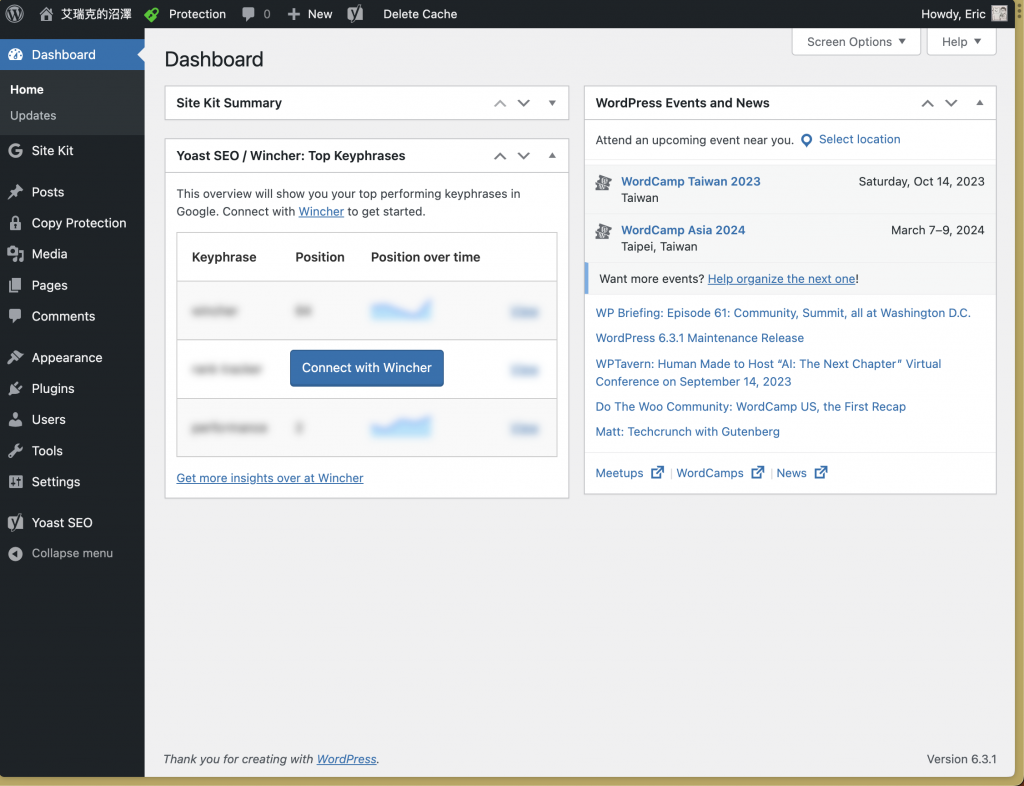Click the Select location link
This screenshot has width=1024, height=786.
(859, 139)
